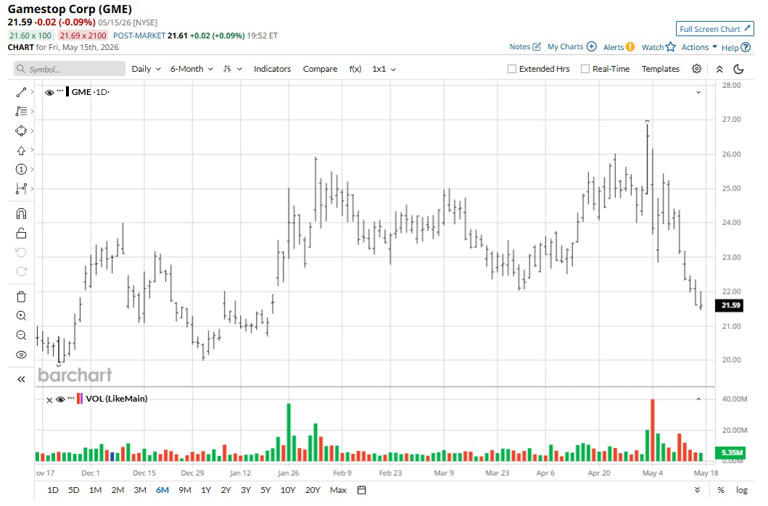
Task: Toggle VOL indicator visibility eye
Action: click(x=60, y=400)
